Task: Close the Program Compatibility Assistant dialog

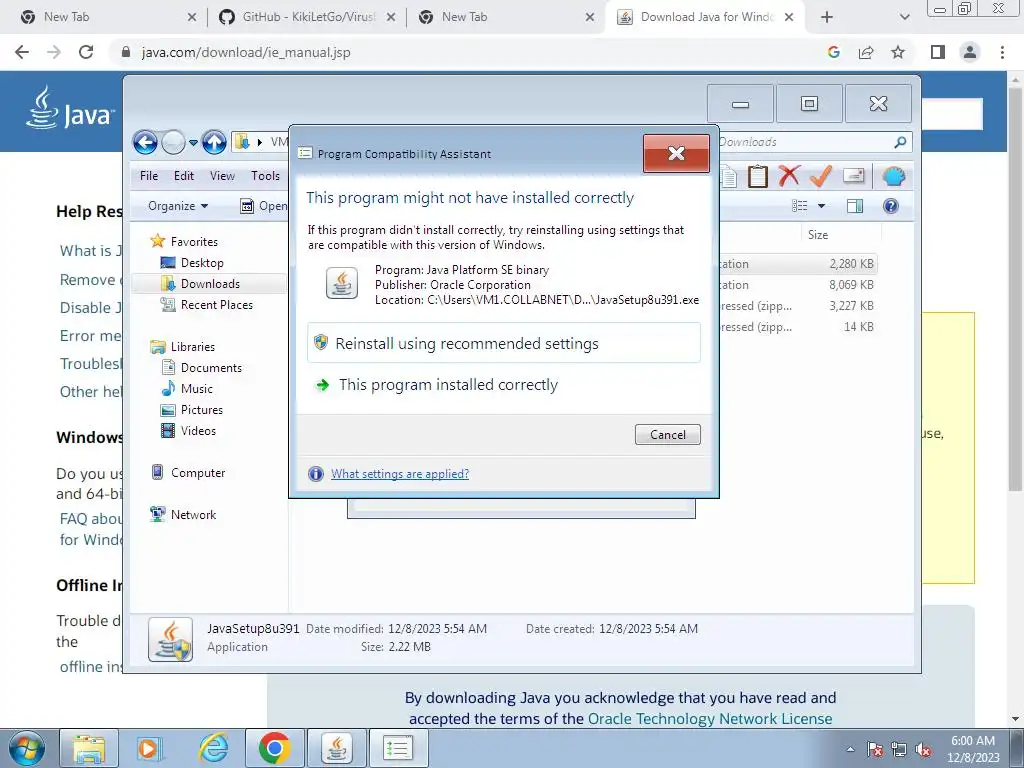Action: (676, 153)
